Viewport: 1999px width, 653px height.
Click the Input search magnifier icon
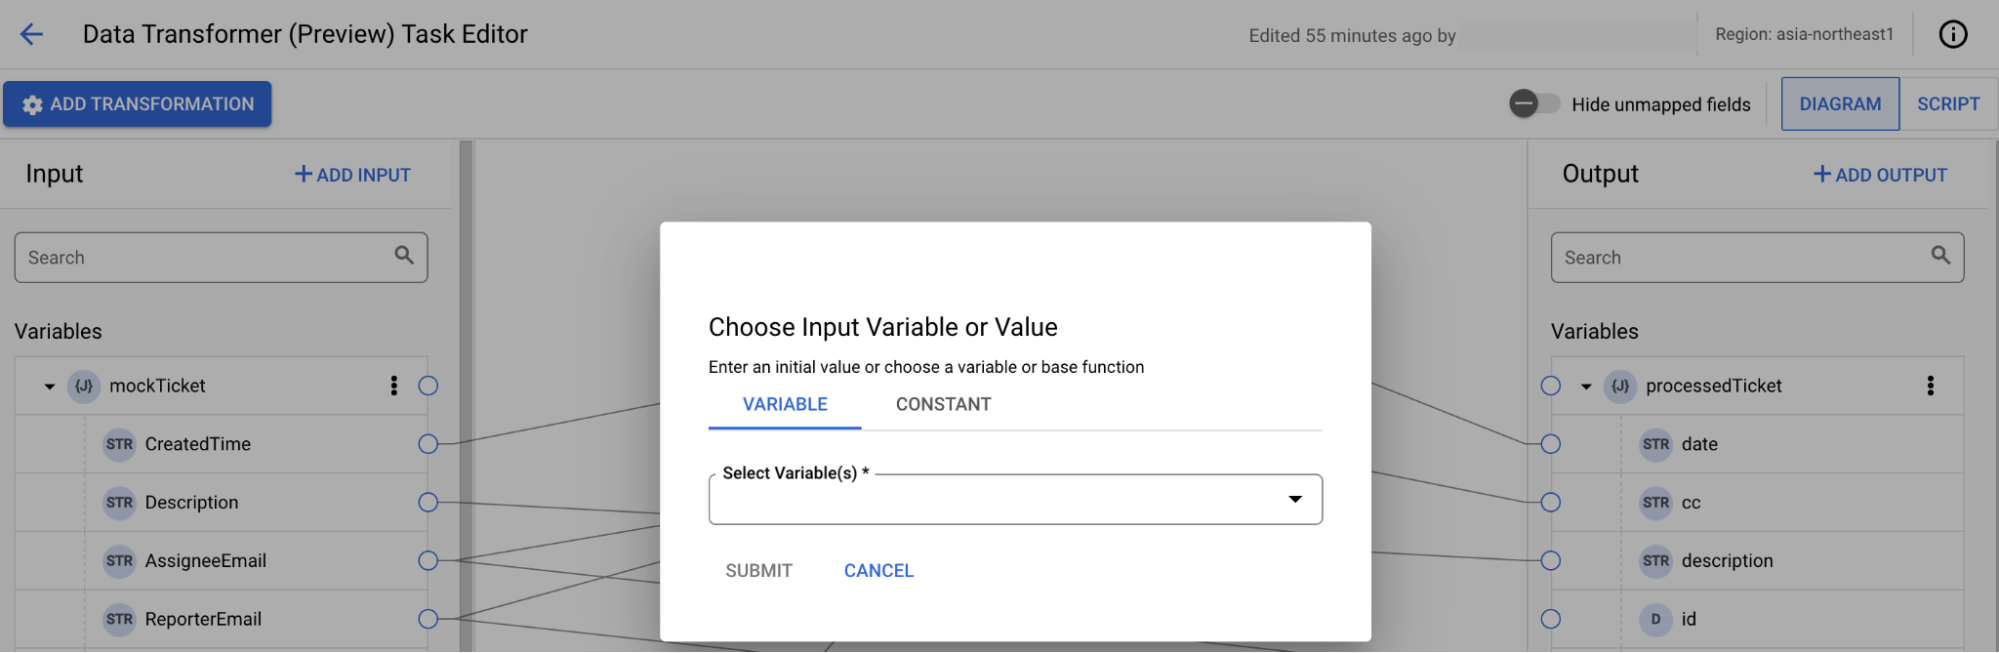pos(404,256)
